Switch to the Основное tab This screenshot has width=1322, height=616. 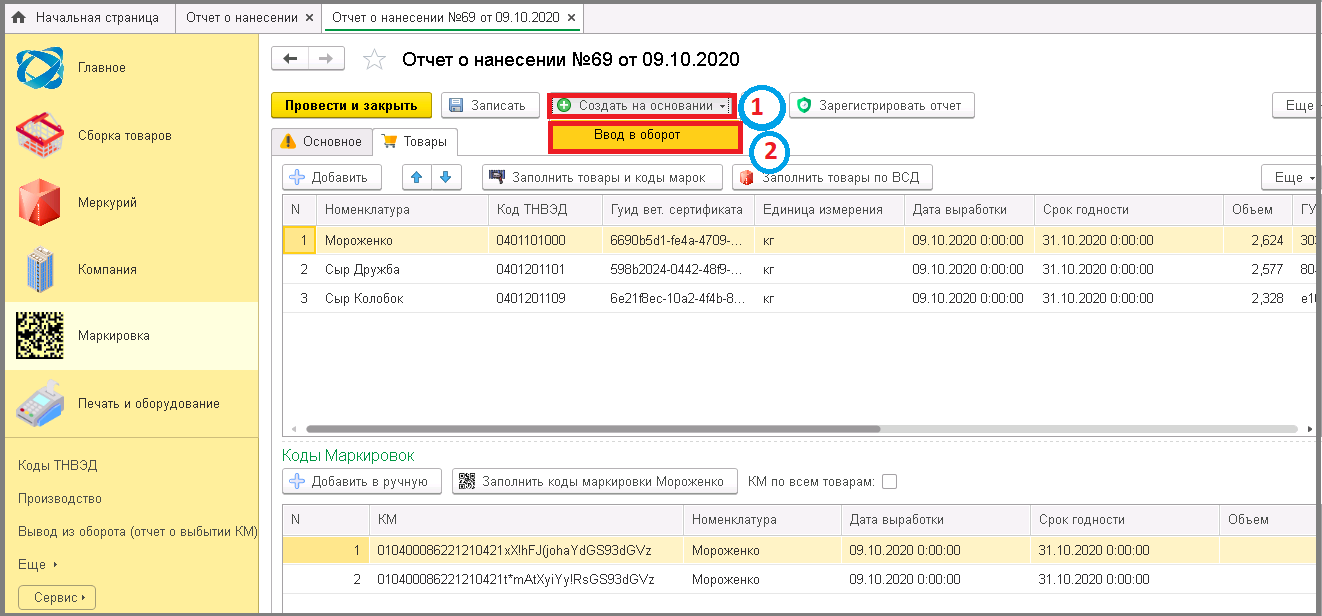tap(321, 142)
